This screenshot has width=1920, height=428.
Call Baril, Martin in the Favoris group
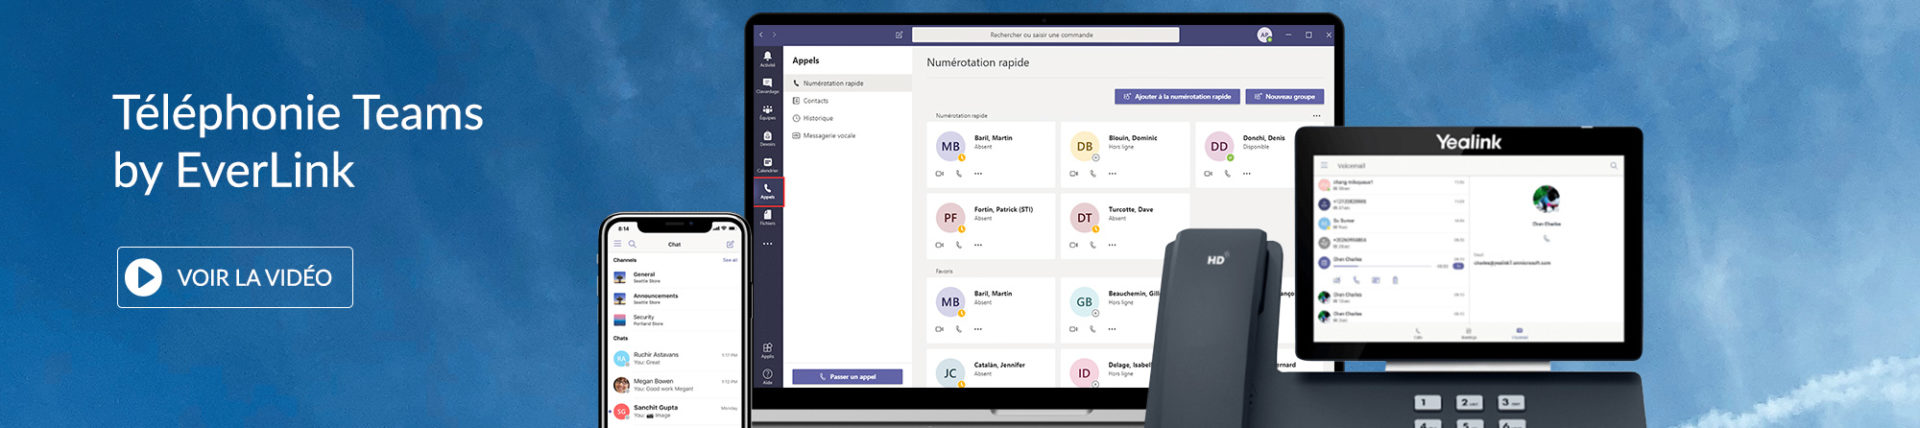pos(958,329)
